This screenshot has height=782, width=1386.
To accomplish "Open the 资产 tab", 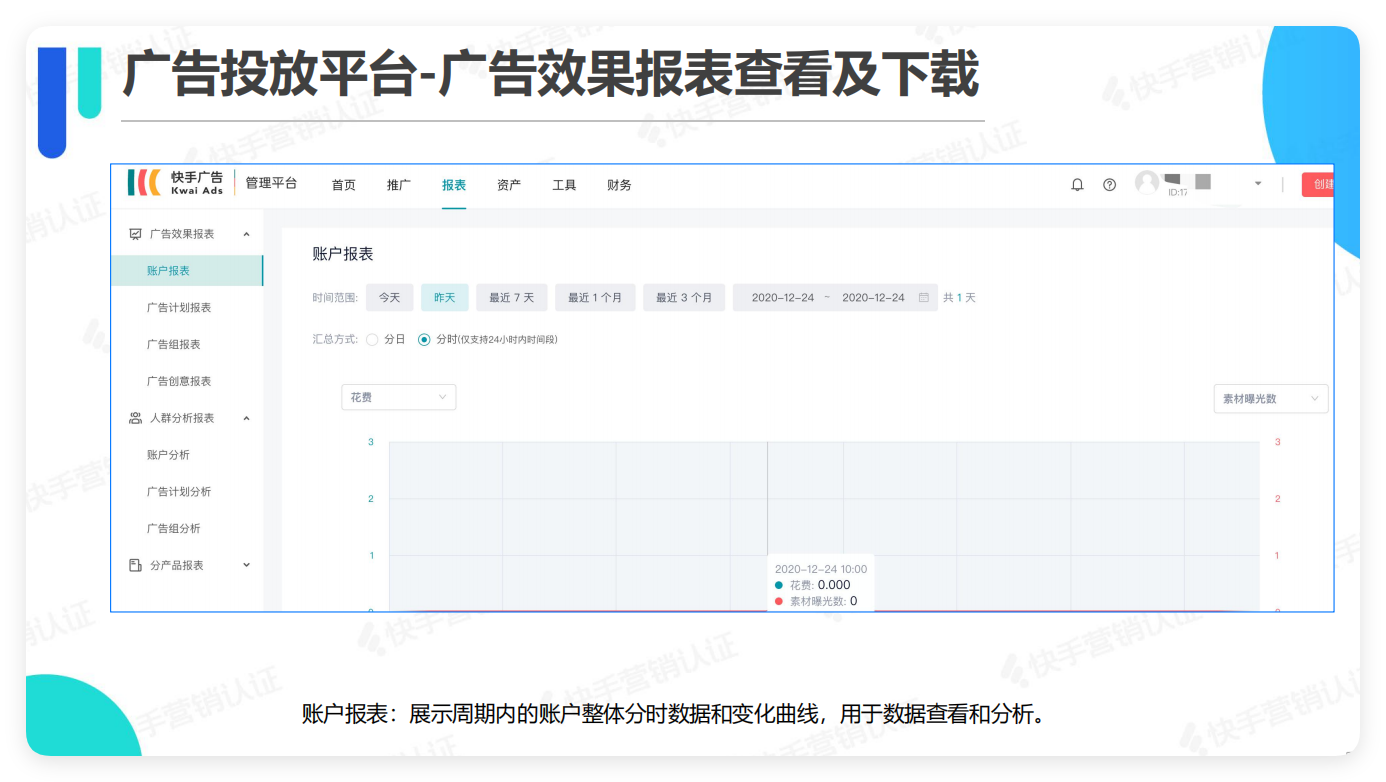I will (509, 185).
